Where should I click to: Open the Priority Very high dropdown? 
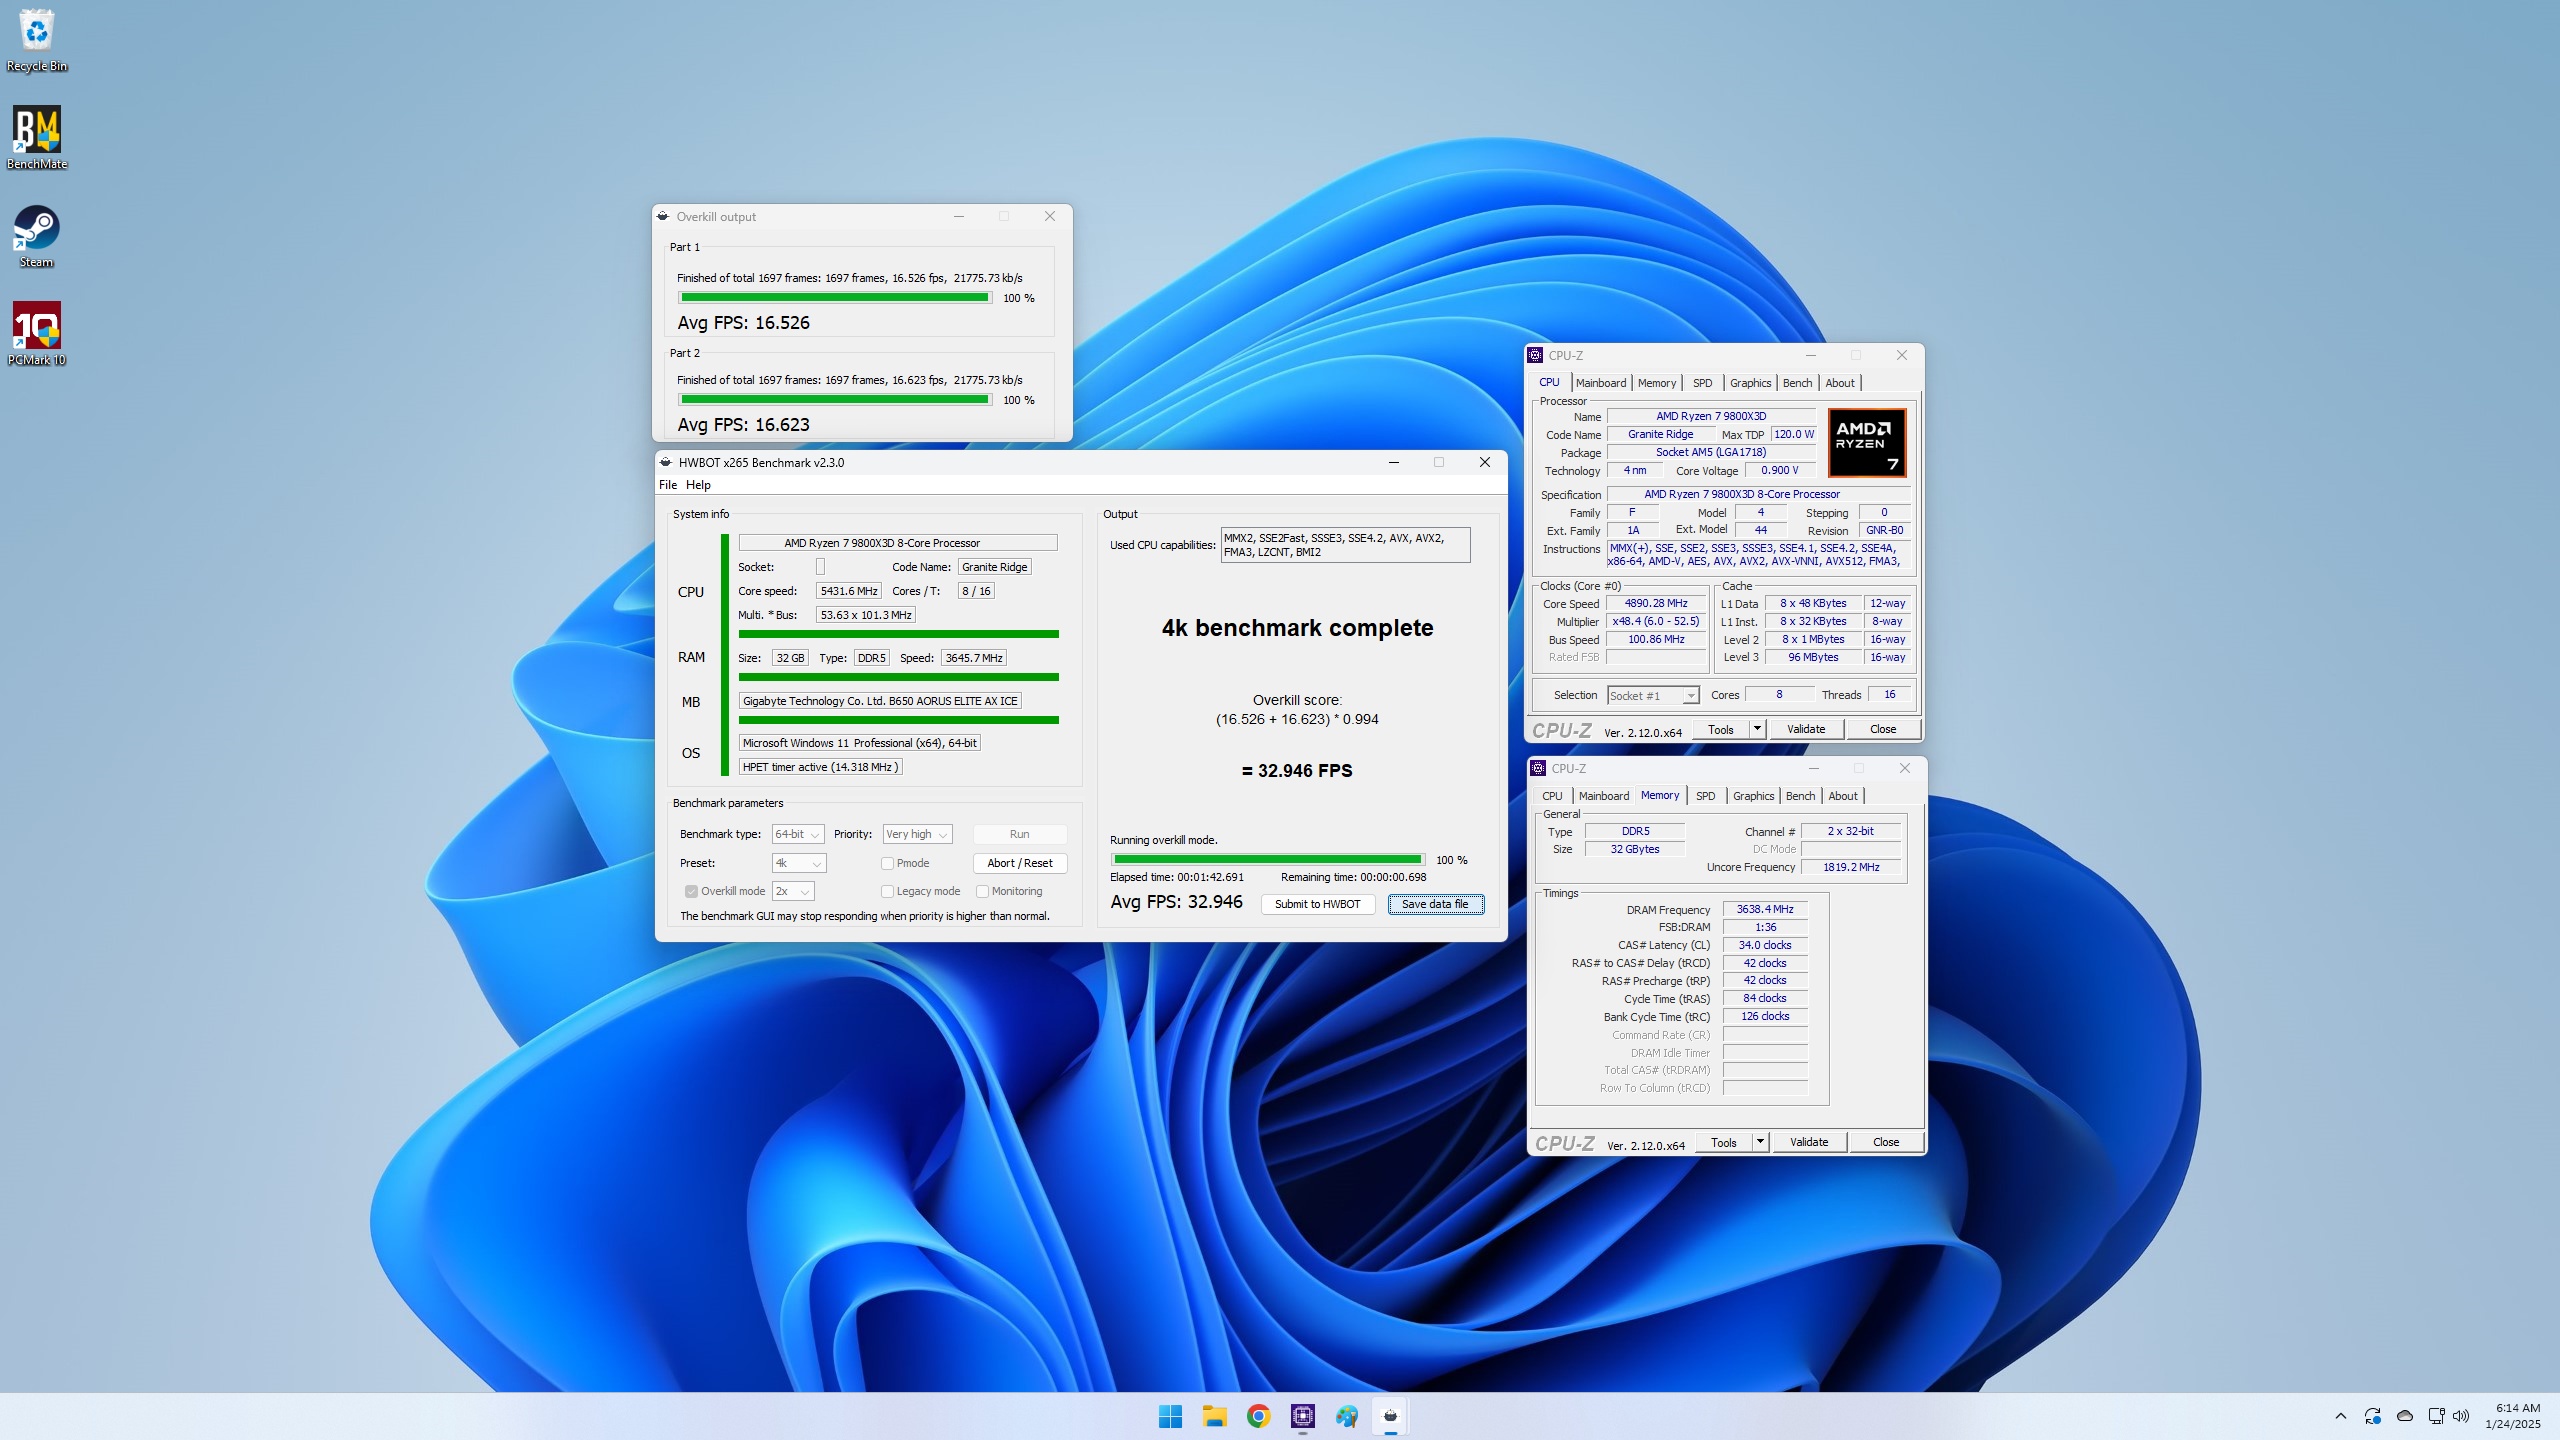point(917,834)
